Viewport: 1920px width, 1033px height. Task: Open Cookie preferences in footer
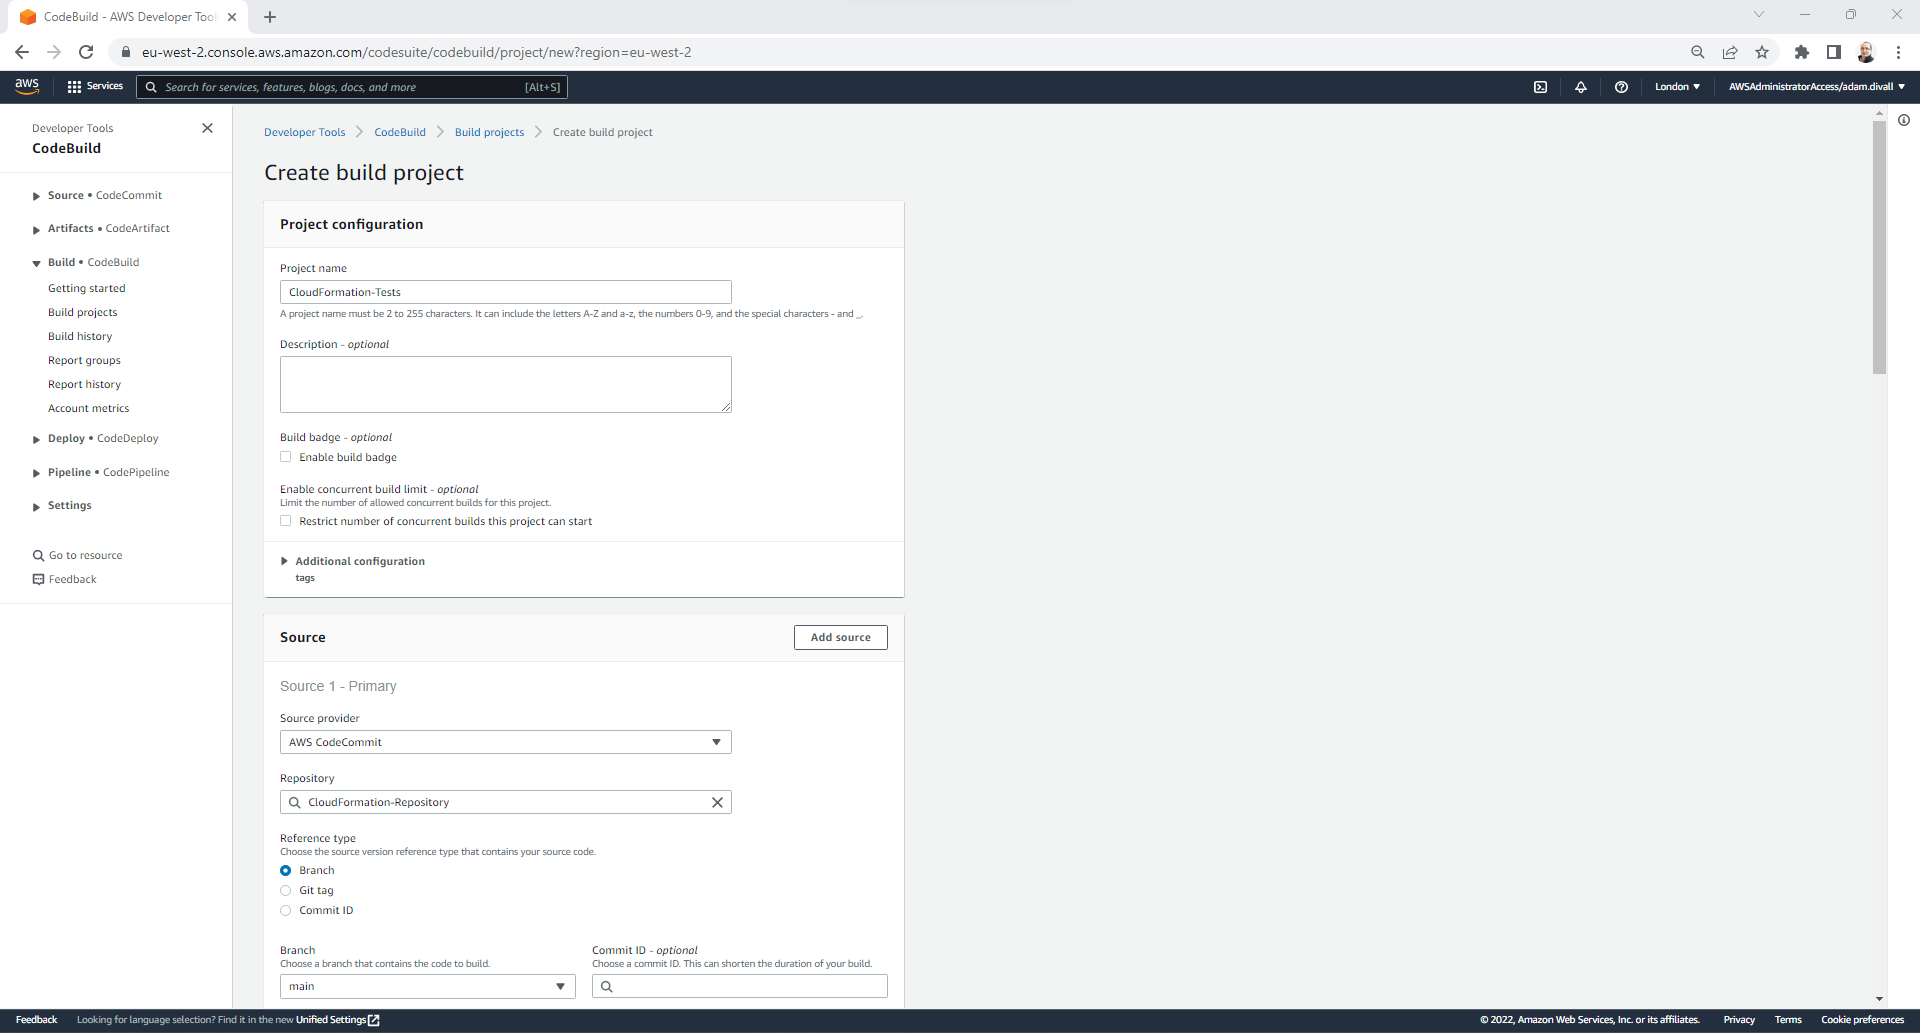pos(1862,1020)
